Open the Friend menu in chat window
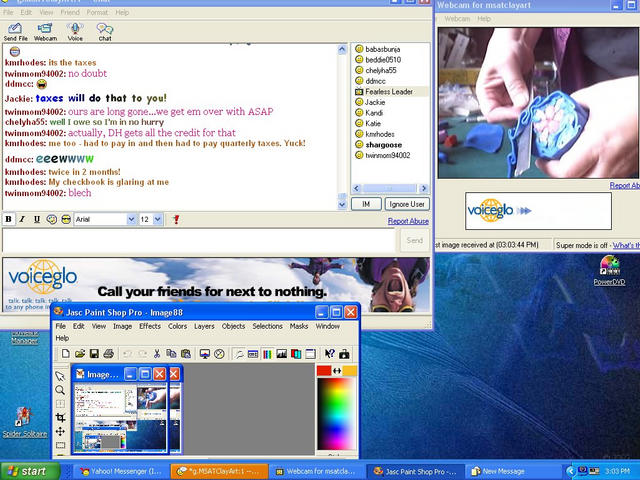 (x=70, y=12)
